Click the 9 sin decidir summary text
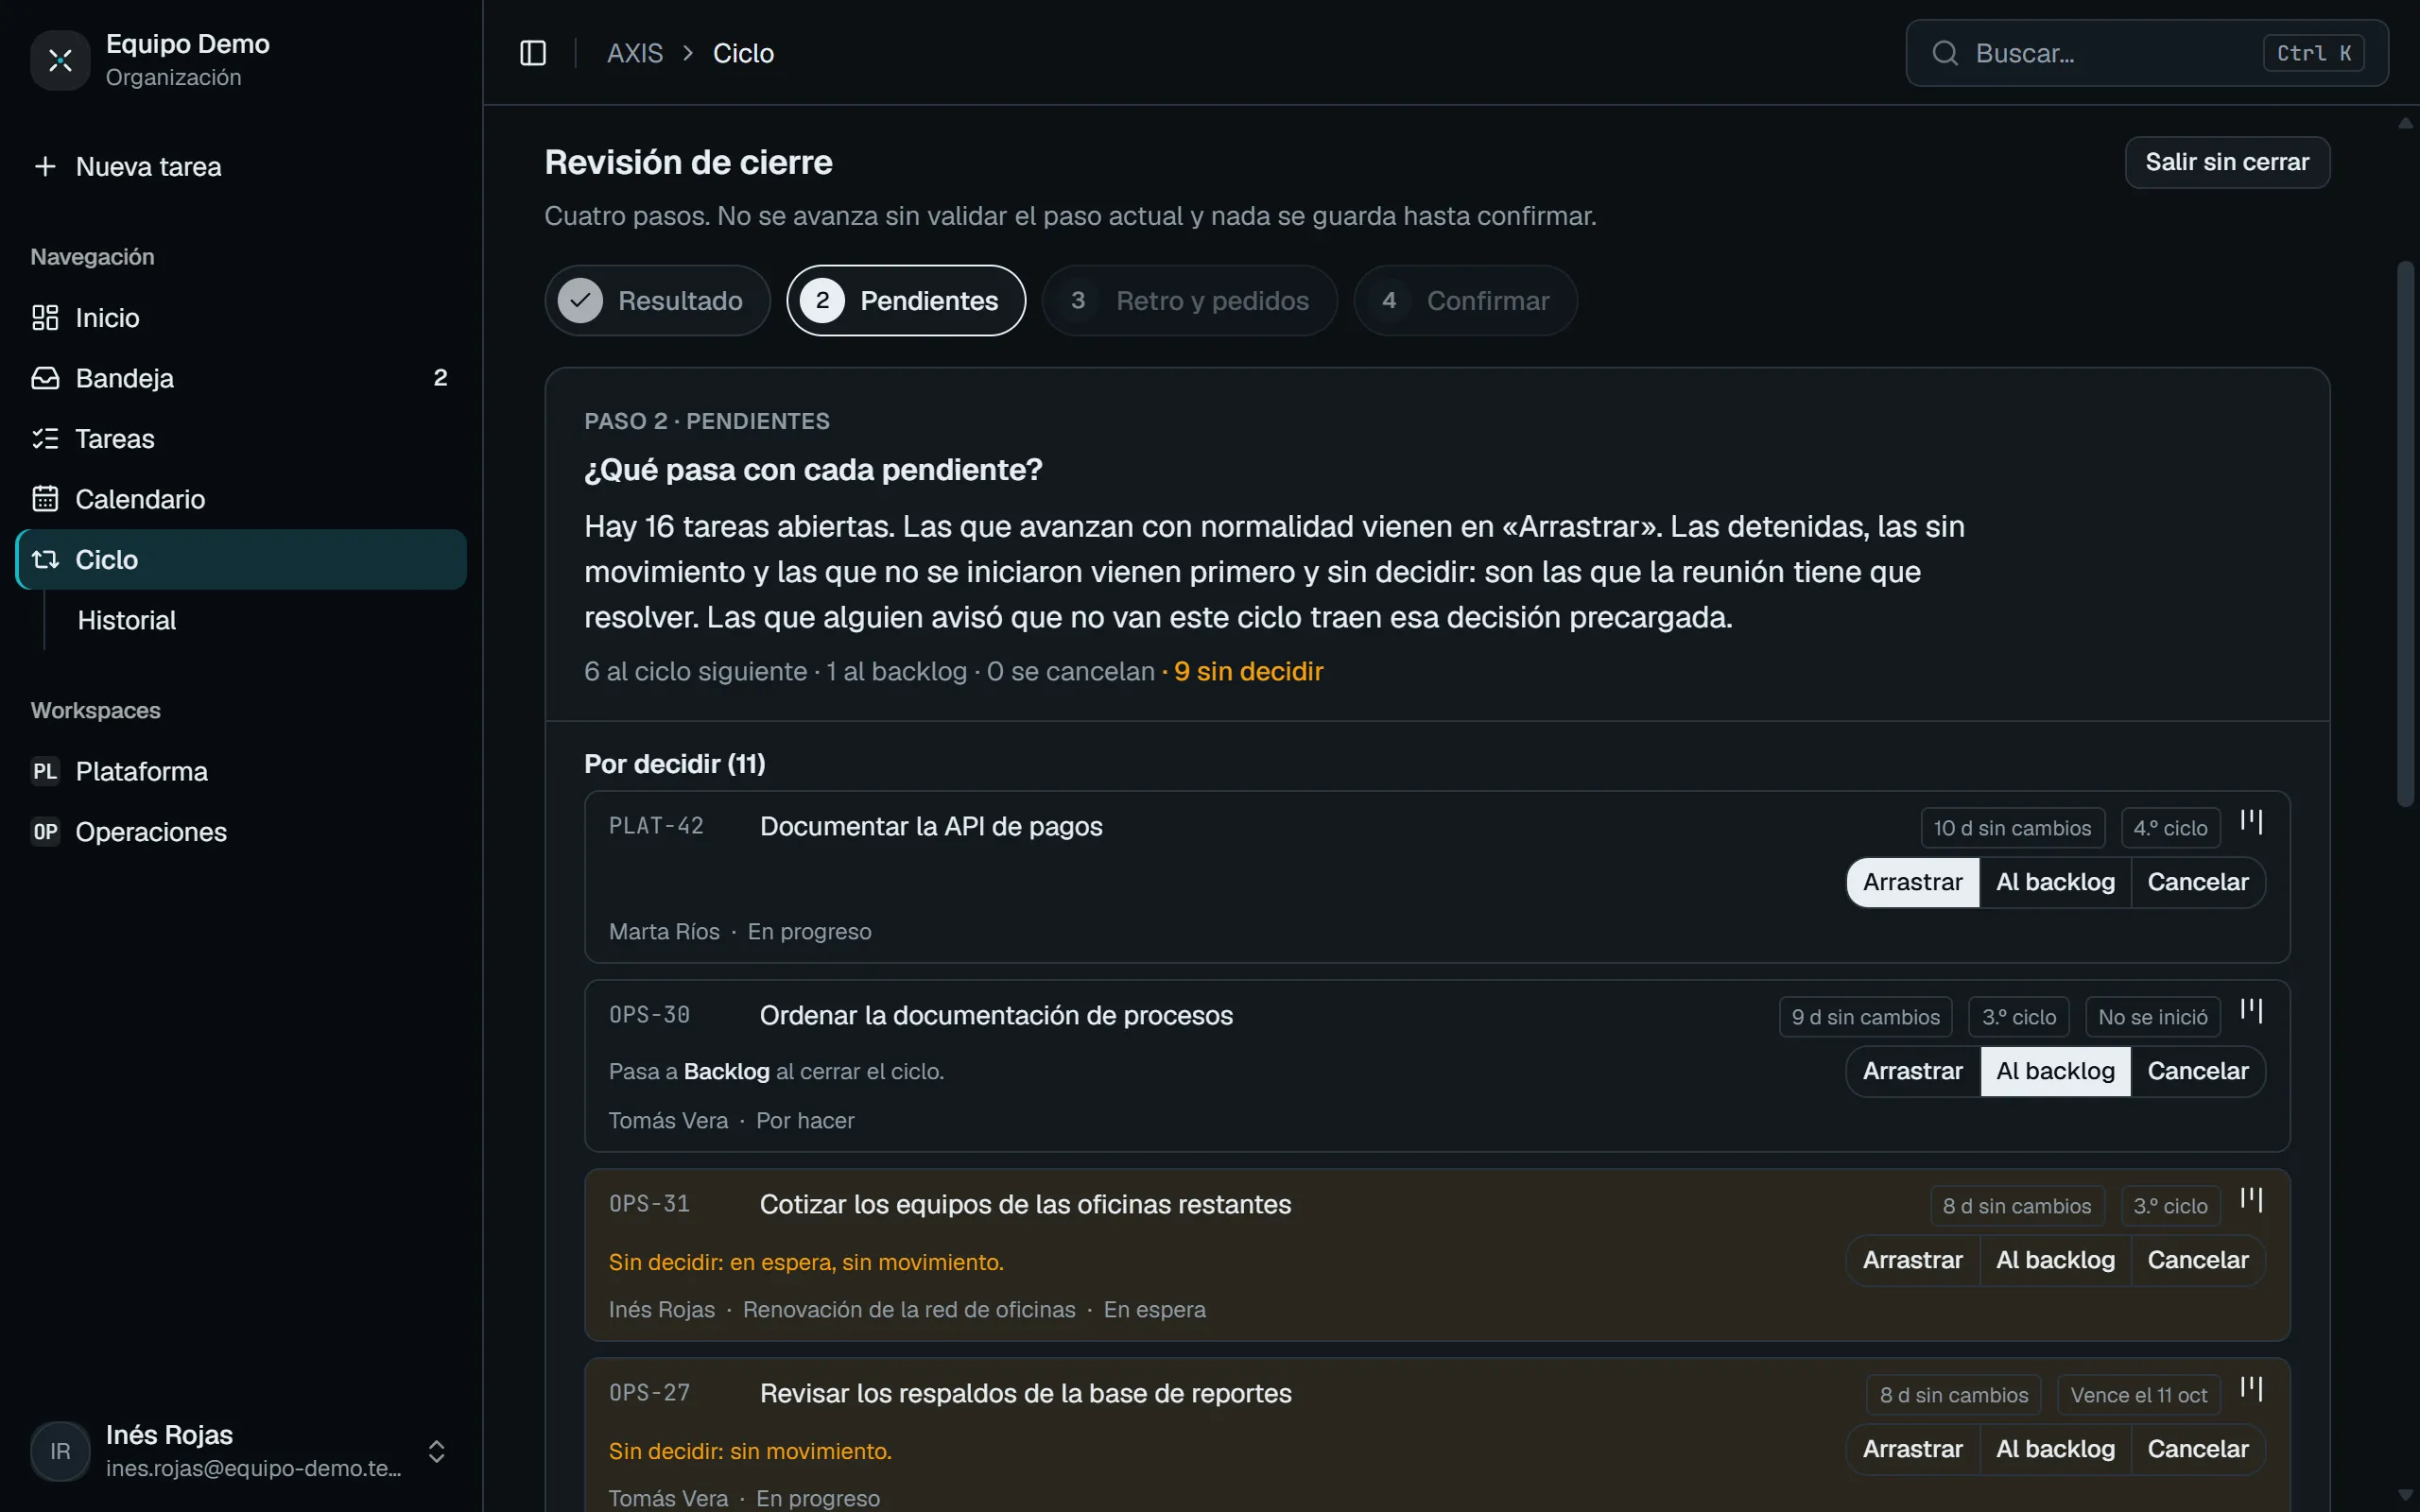 click(x=1248, y=672)
